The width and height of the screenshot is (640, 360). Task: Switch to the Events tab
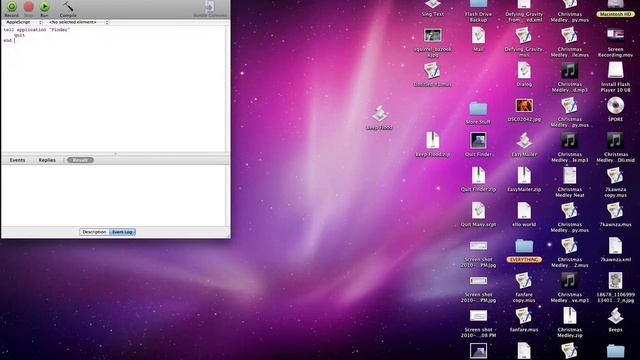tap(17, 160)
